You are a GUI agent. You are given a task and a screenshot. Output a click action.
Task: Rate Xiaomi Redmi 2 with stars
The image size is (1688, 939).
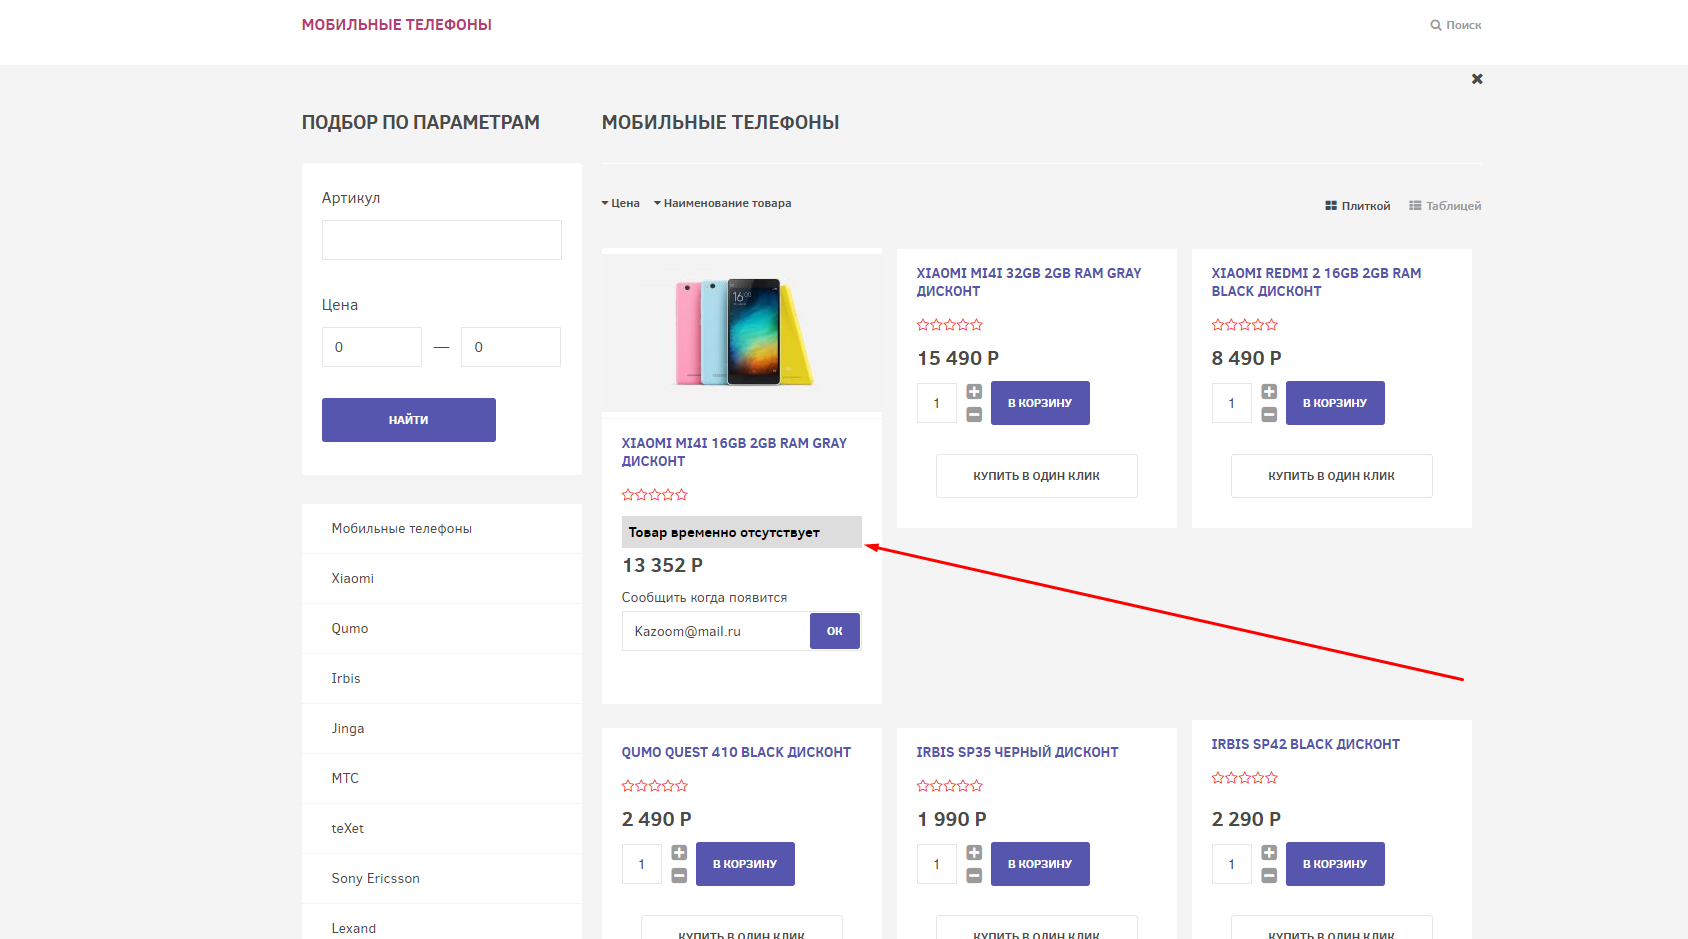[x=1245, y=325]
